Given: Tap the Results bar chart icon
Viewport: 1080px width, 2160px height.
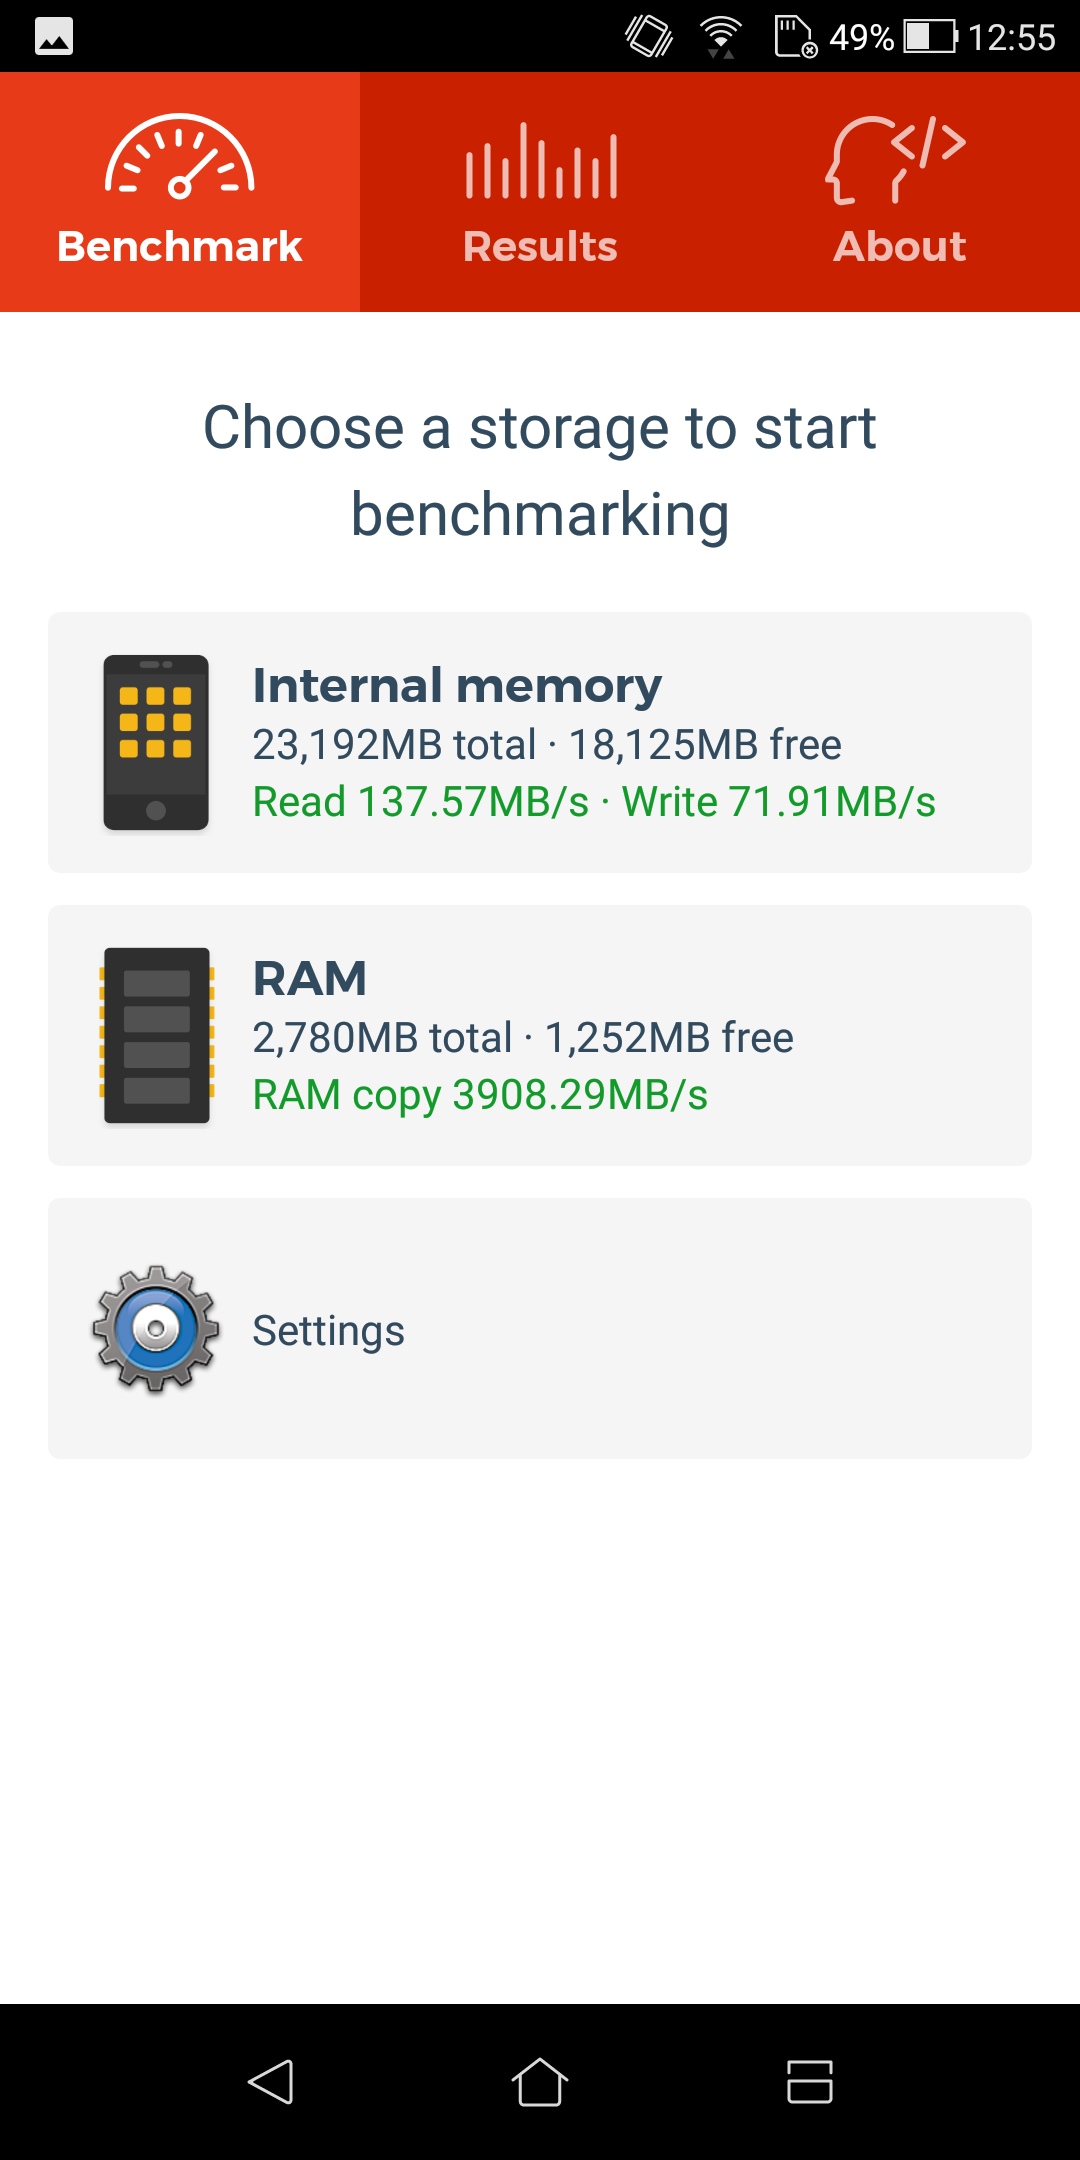Looking at the screenshot, I should pyautogui.click(x=541, y=160).
